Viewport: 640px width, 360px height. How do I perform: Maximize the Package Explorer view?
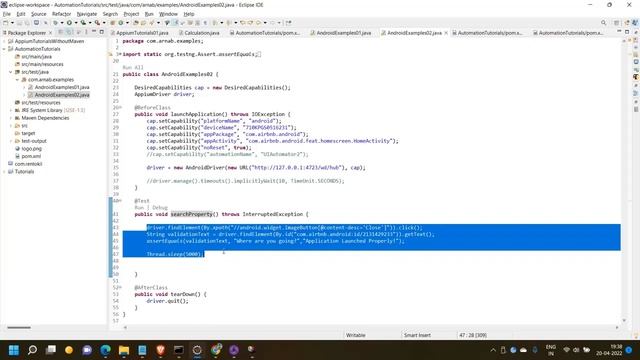pyautogui.click(x=102, y=32)
